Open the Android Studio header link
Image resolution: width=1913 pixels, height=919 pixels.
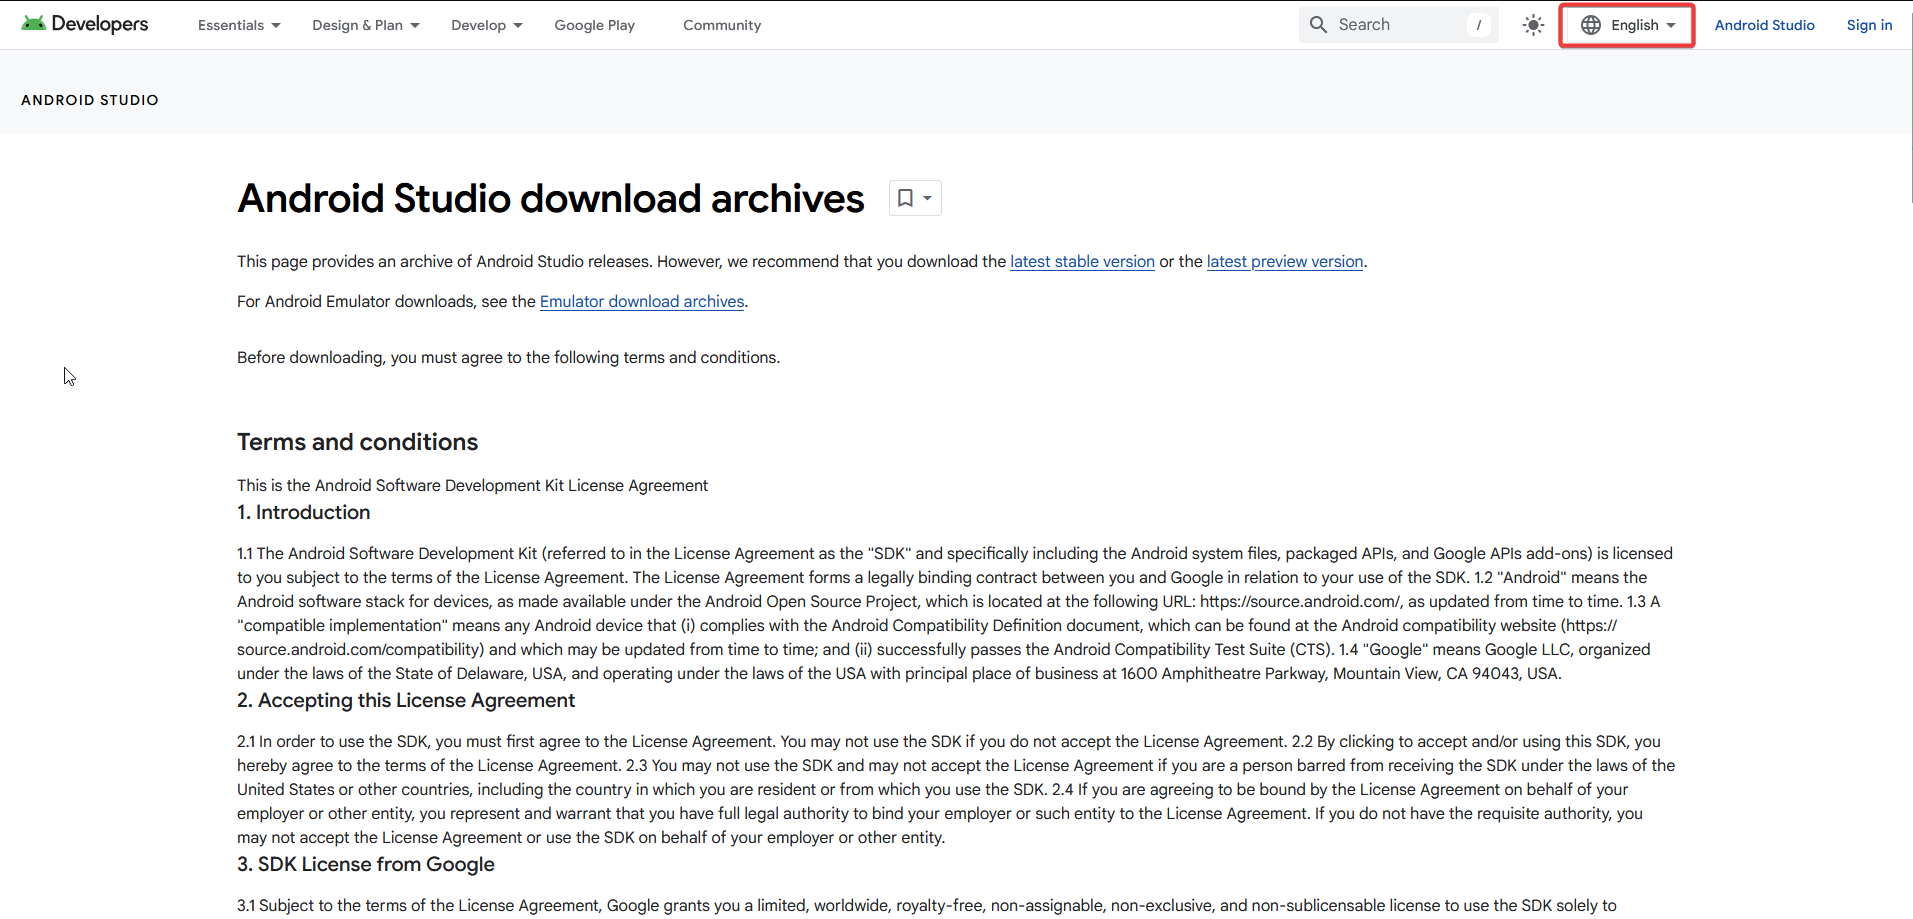click(x=1764, y=25)
